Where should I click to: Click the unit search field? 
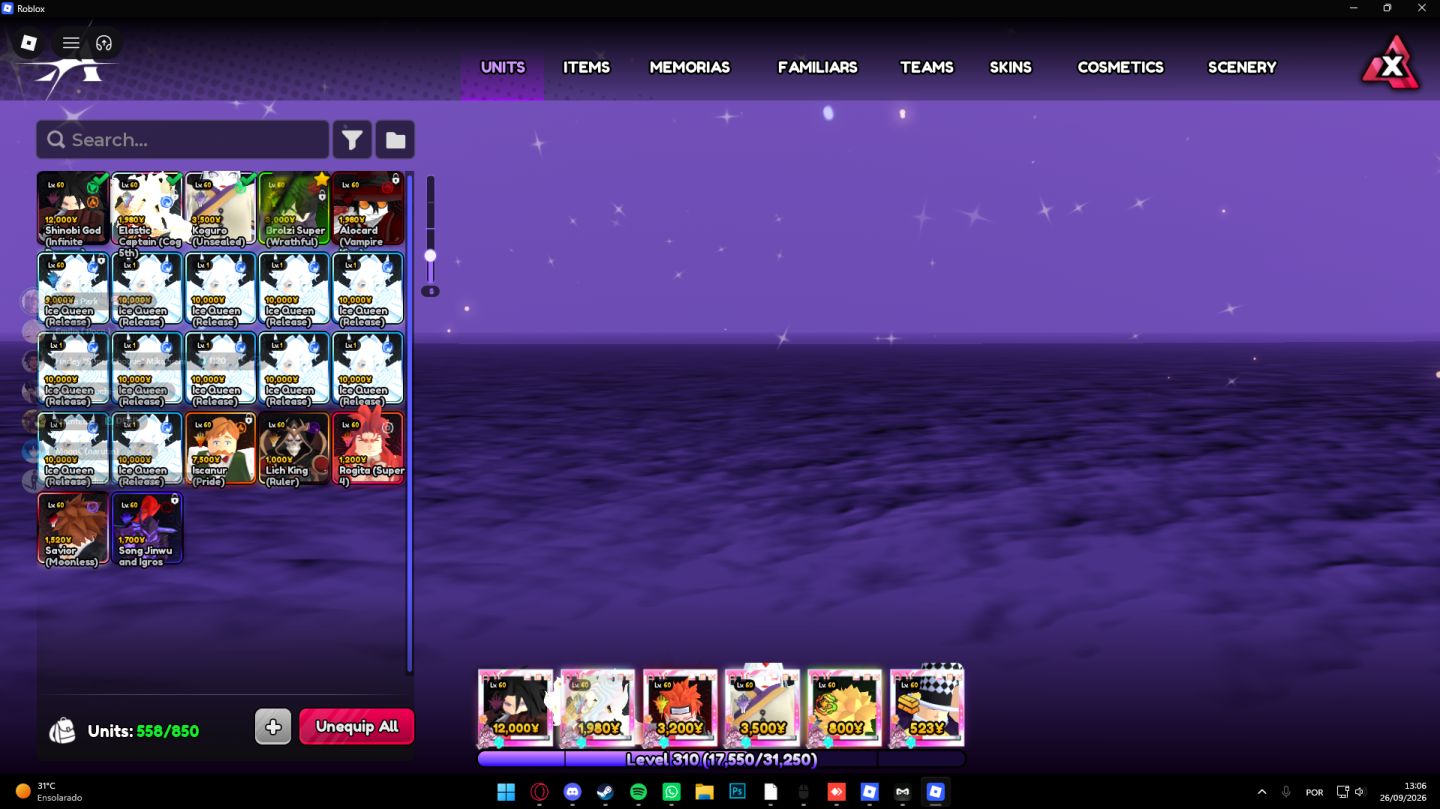pyautogui.click(x=183, y=140)
